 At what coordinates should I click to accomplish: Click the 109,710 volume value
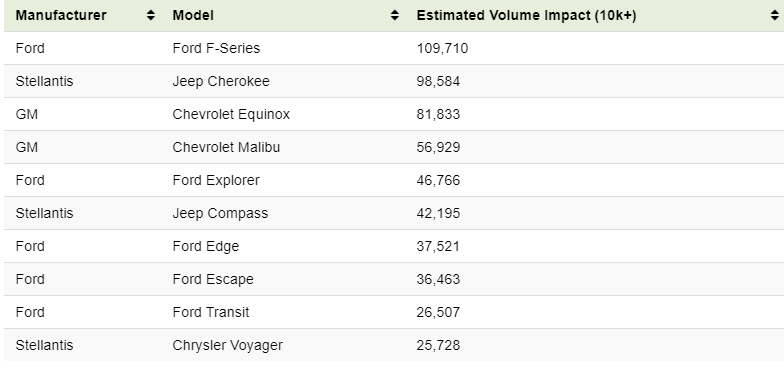click(442, 48)
